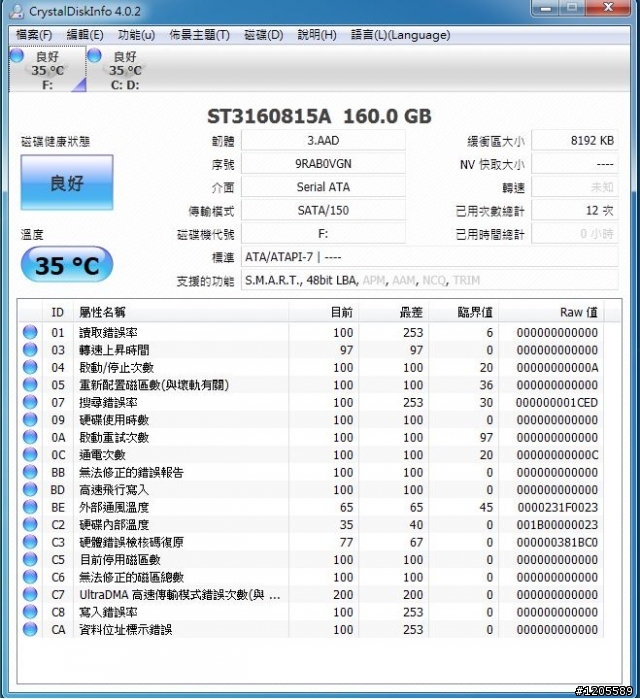This screenshot has width=640, height=699.
Task: Click the 最差 column header
Action: coord(394,312)
